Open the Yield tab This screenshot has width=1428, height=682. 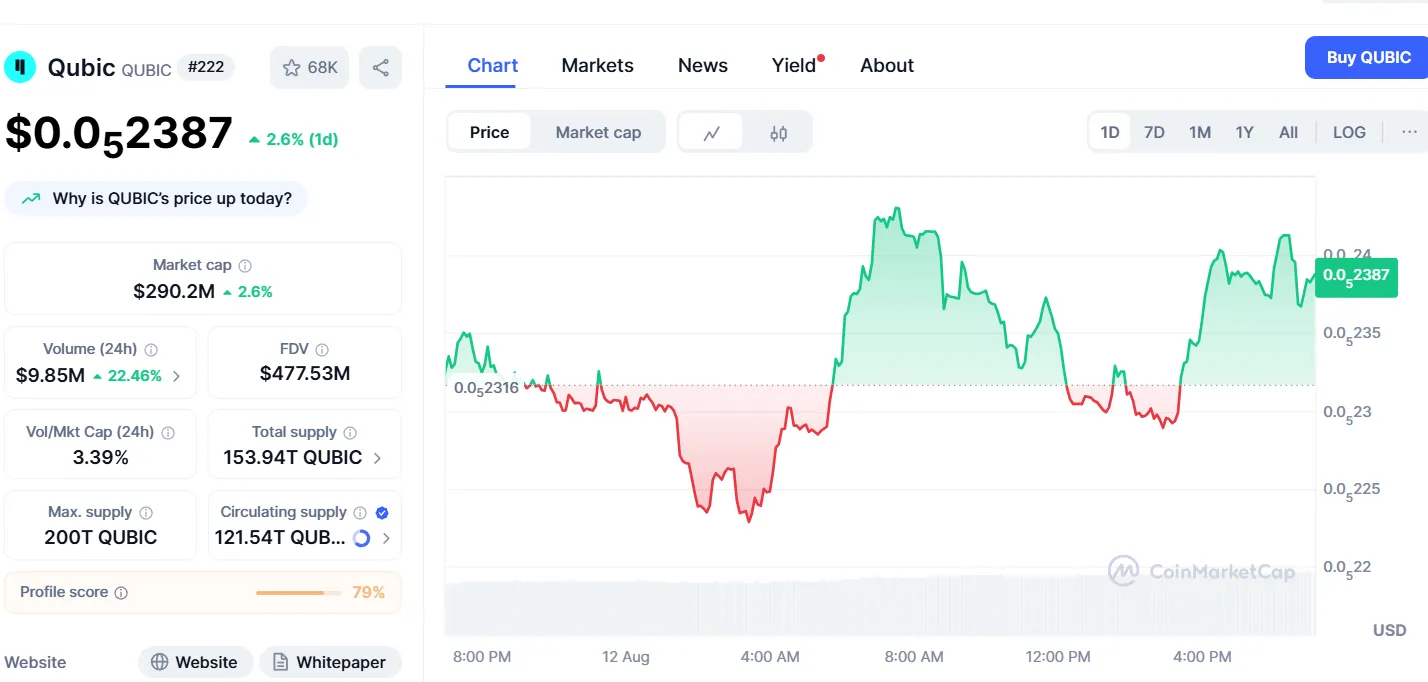[794, 66]
